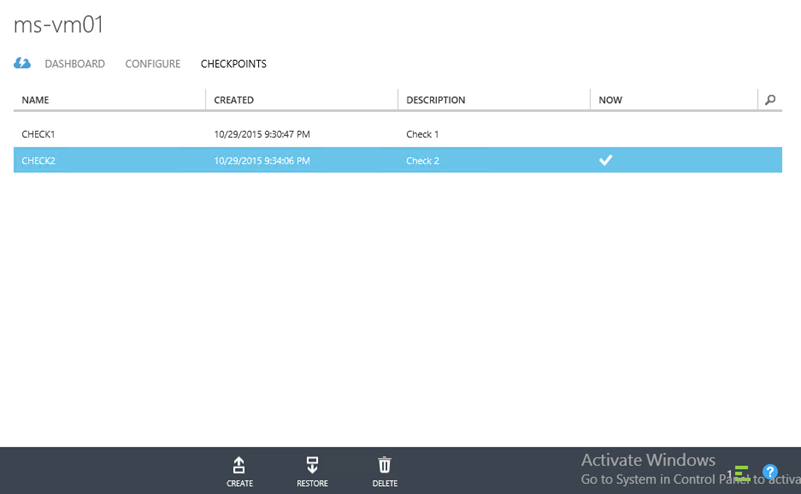Switch to the DASHBOARD tab
801x494 pixels.
[75, 64]
